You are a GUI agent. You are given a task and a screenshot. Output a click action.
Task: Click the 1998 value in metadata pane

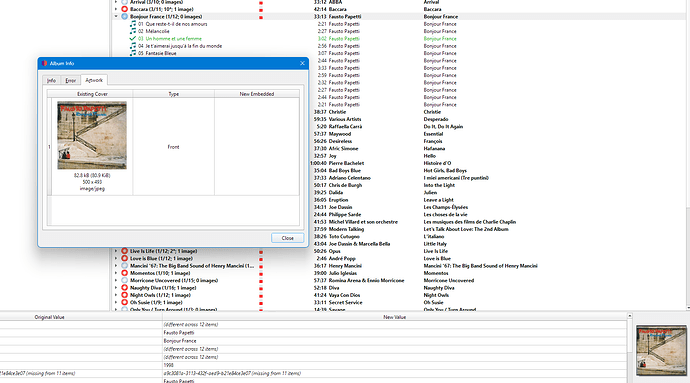click(x=169, y=365)
